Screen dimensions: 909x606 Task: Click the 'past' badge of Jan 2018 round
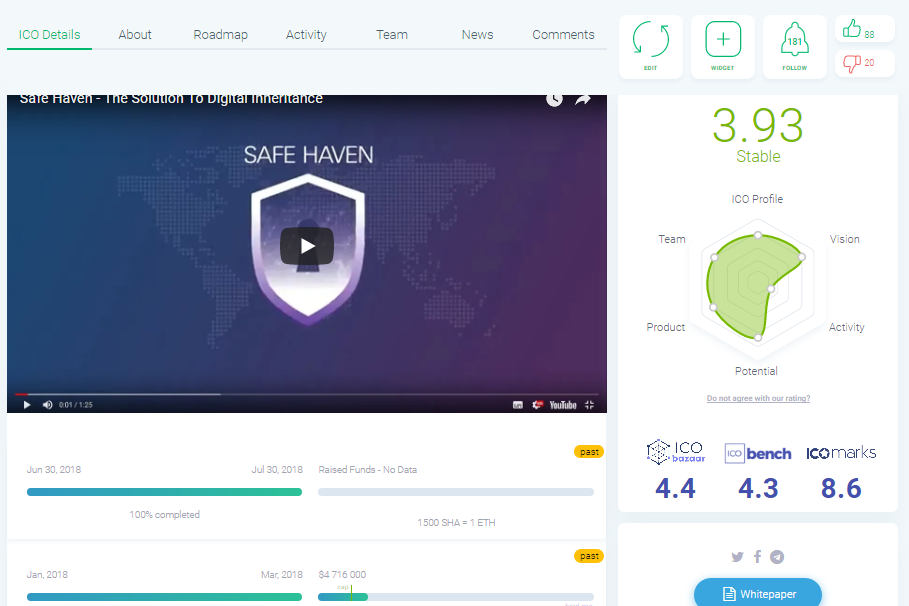(589, 556)
